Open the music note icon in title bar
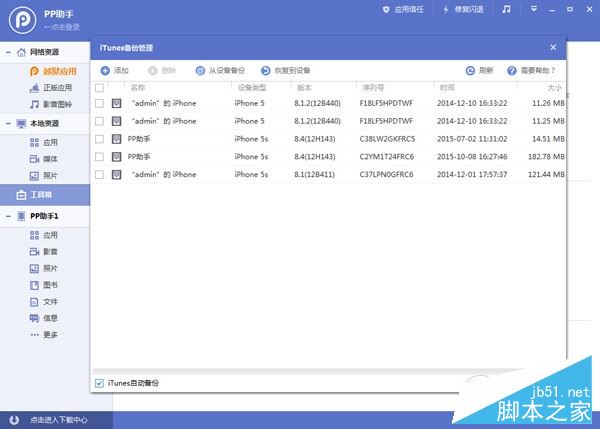Viewport: 600px width, 429px height. tap(506, 9)
